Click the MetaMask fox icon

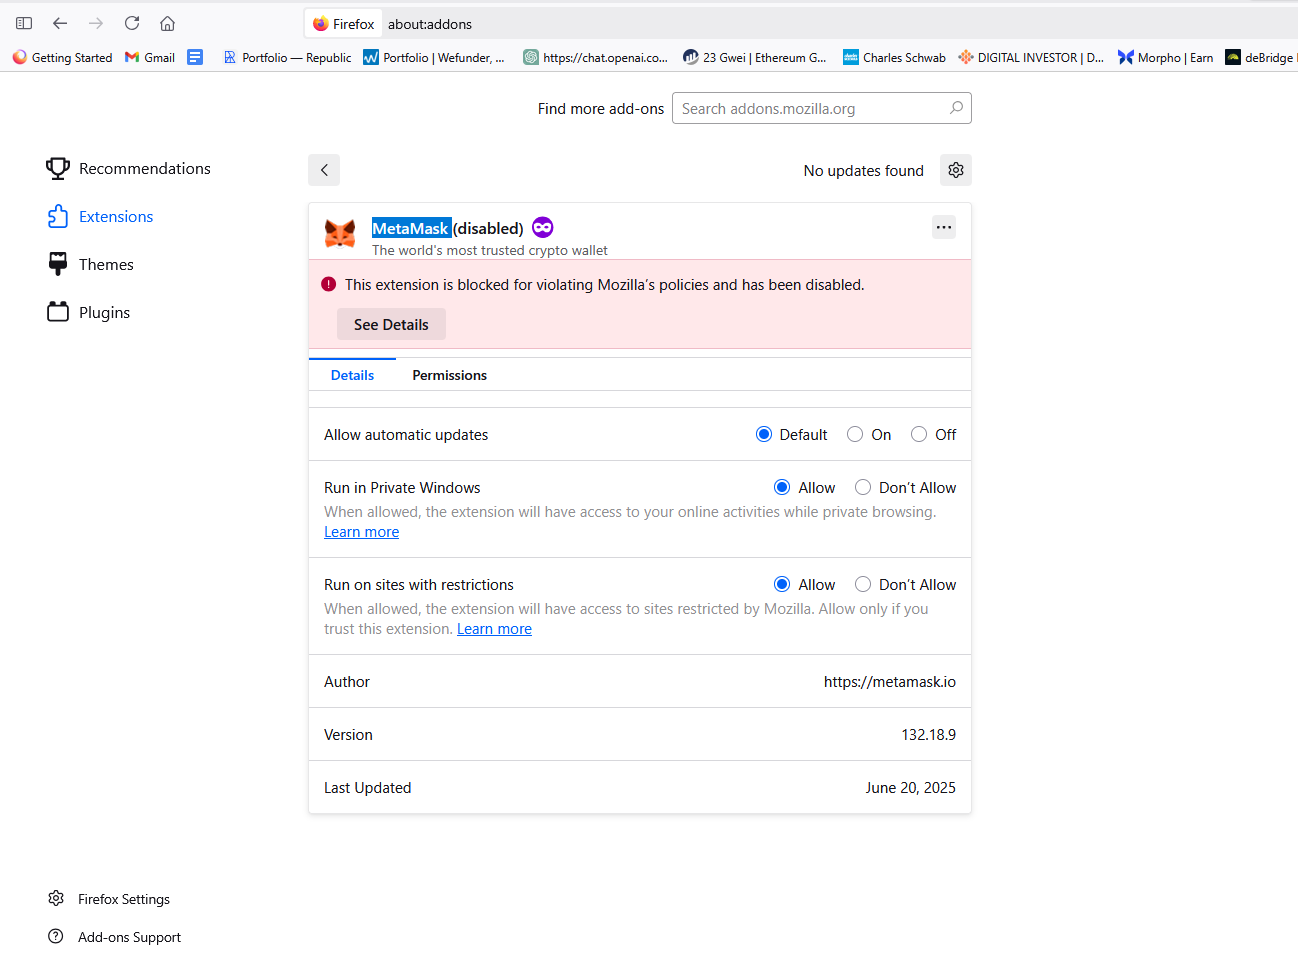pos(340,234)
